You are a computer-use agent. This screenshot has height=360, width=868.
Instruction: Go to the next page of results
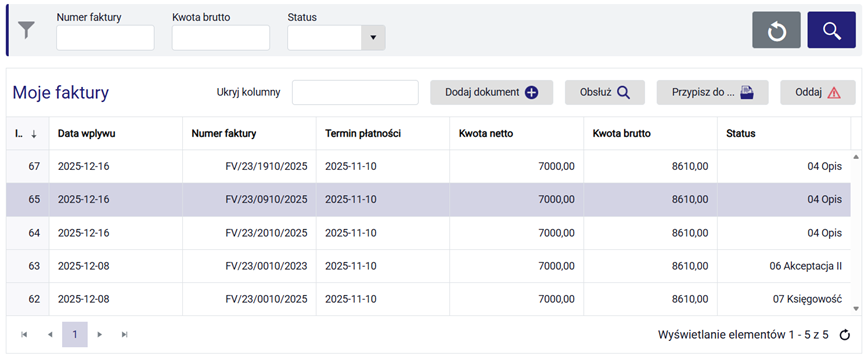100,335
